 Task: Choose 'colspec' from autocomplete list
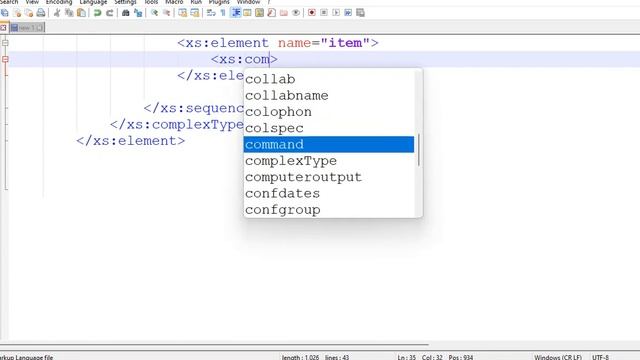[x=329, y=128]
